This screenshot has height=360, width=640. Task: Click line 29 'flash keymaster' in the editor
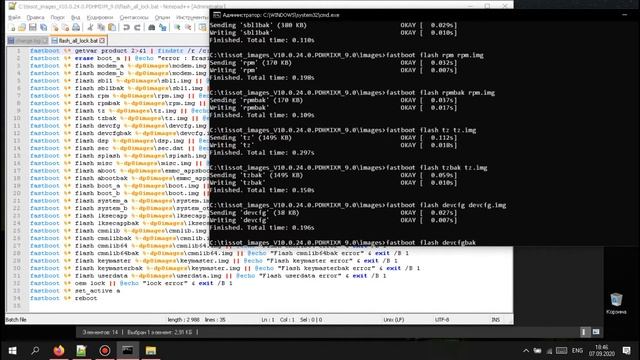click(x=213, y=261)
